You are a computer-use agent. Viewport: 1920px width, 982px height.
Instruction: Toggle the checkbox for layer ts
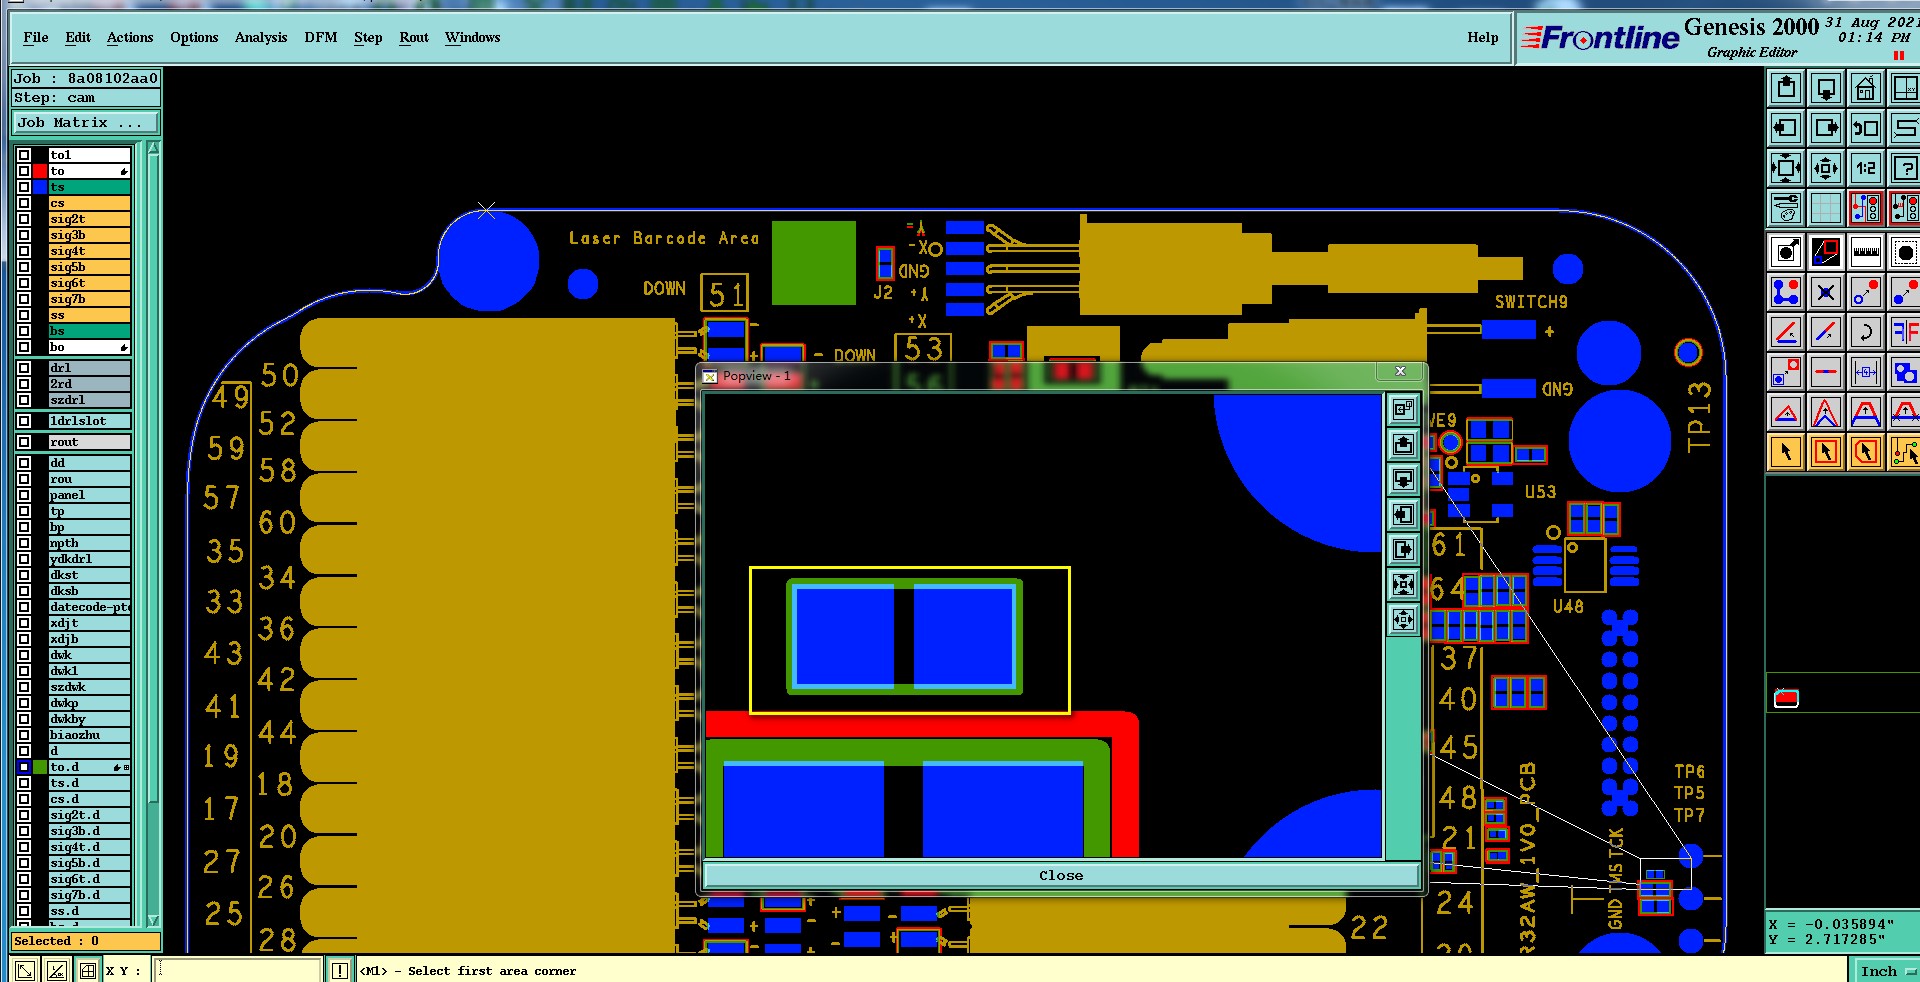point(24,187)
